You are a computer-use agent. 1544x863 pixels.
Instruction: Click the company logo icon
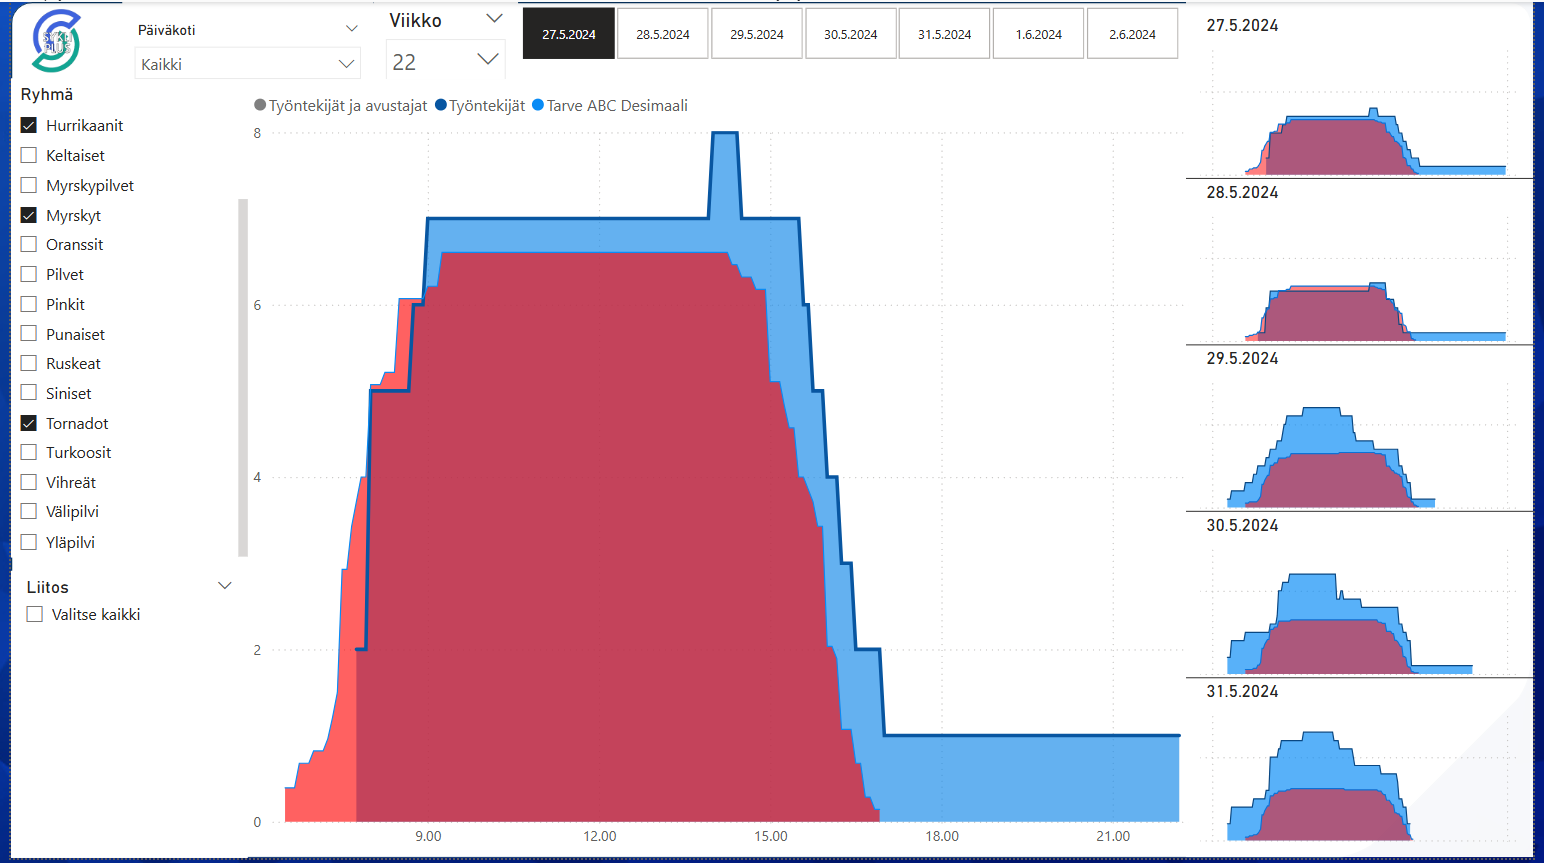tap(55, 42)
